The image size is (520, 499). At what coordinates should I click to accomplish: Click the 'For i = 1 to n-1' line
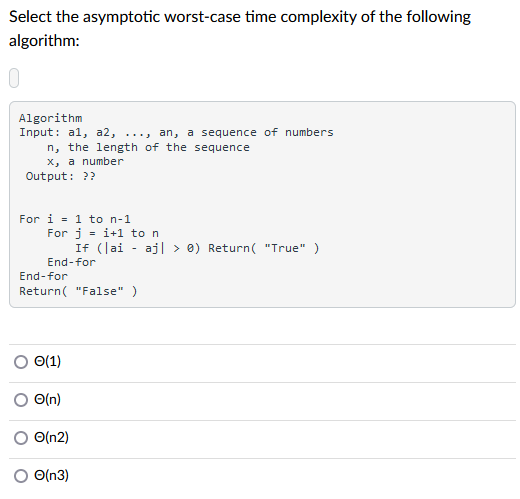point(75,219)
